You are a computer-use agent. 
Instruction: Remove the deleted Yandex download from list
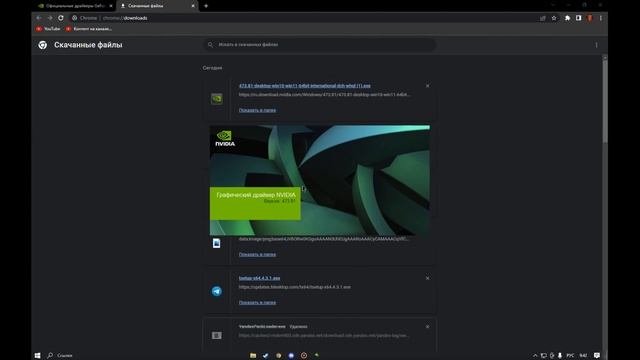427,327
